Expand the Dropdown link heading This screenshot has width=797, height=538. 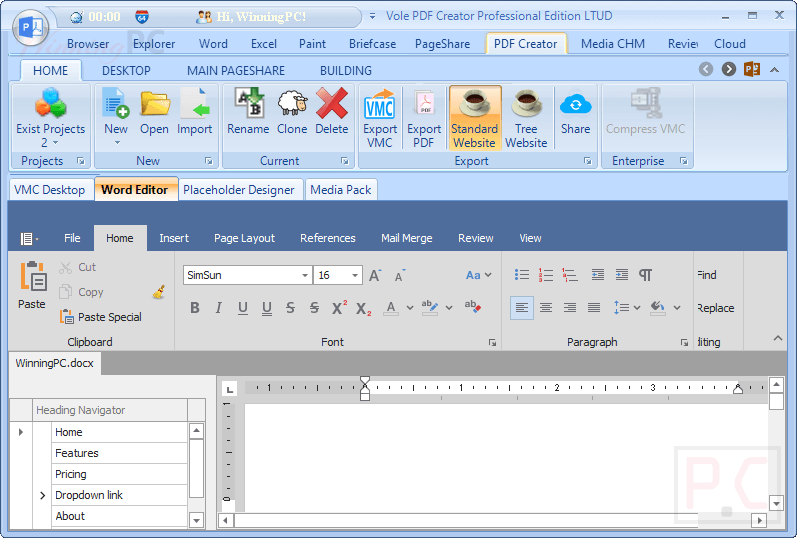[43, 495]
